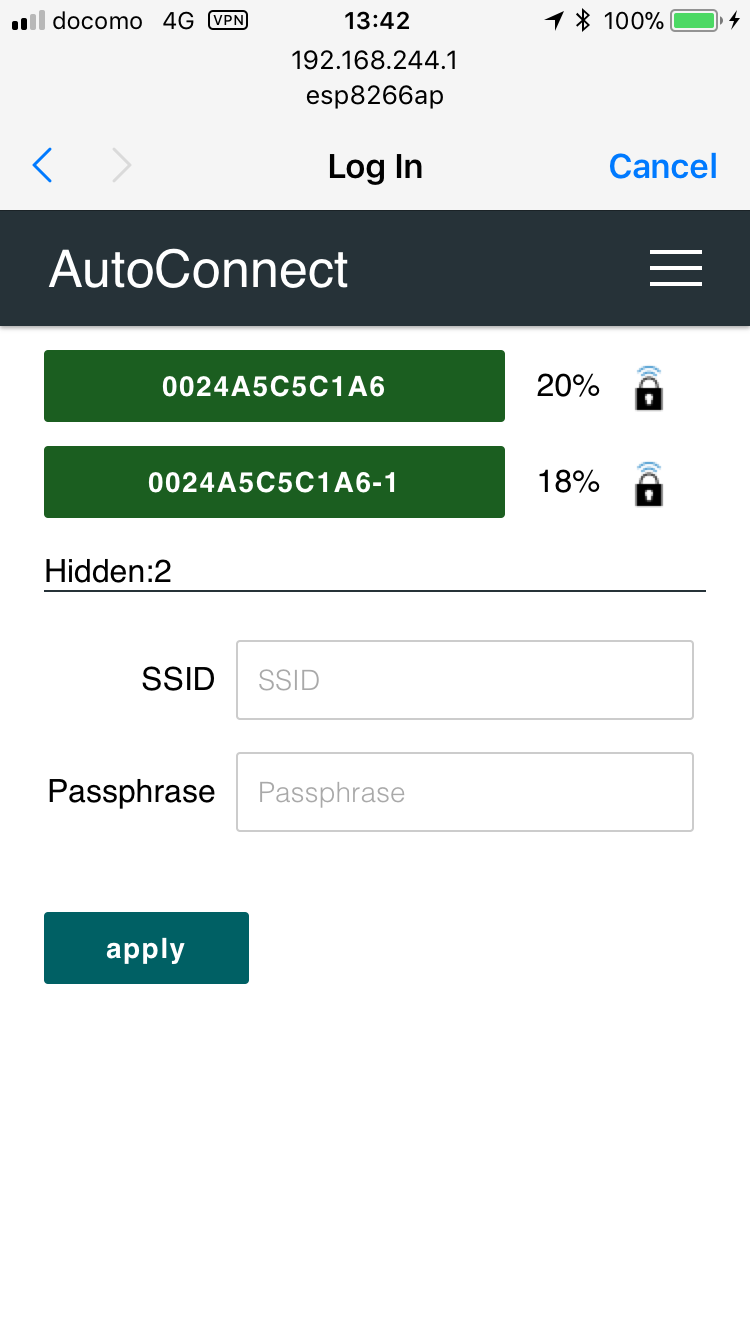Viewport: 750px width, 1334px height.
Task: Tap the 192.168.244.1 address text
Action: 375,61
